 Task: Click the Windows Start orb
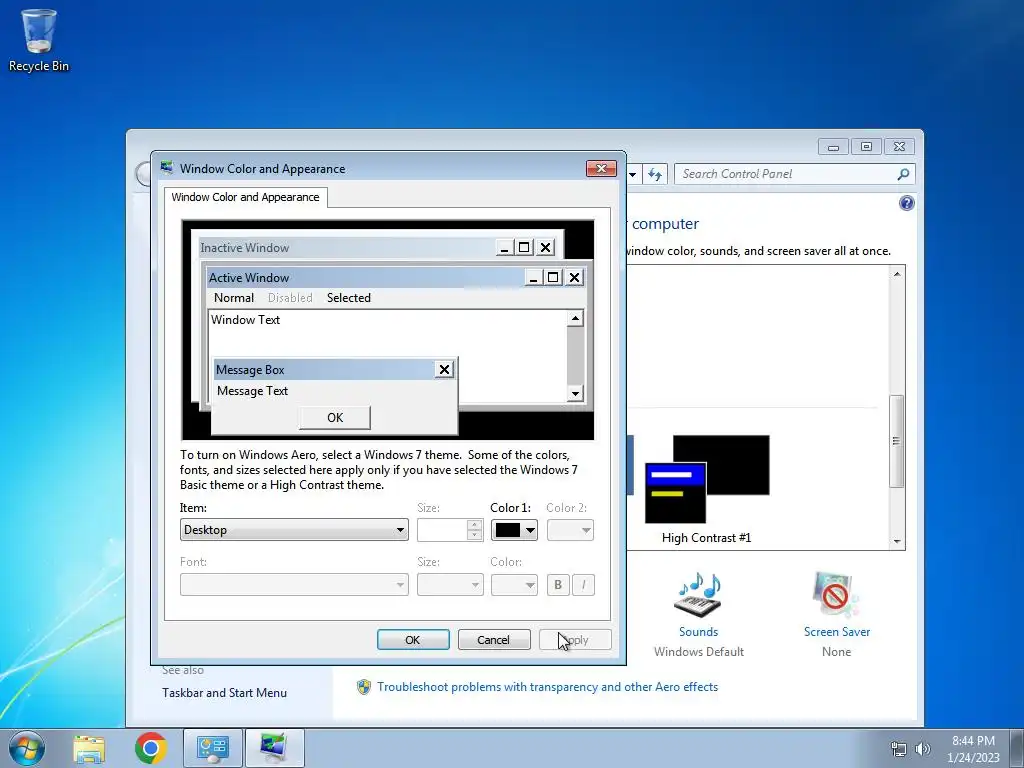point(27,748)
